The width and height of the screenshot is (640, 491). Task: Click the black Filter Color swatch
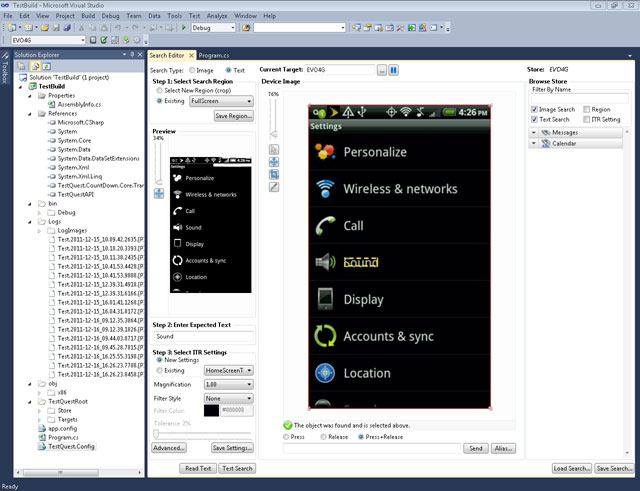pos(211,410)
